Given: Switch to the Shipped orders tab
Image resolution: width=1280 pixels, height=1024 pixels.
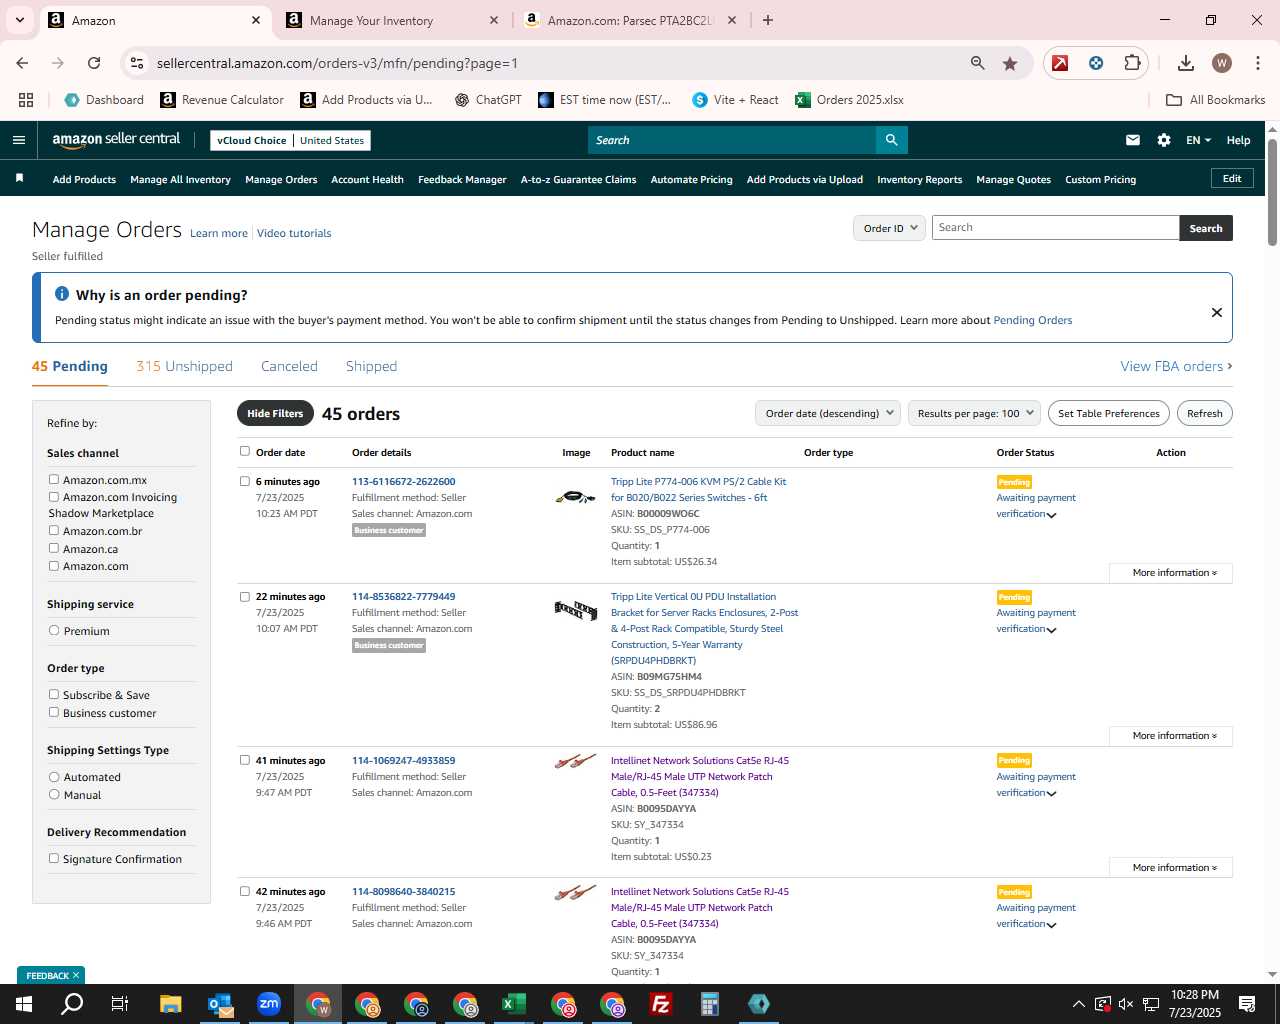Looking at the screenshot, I should pos(371,366).
